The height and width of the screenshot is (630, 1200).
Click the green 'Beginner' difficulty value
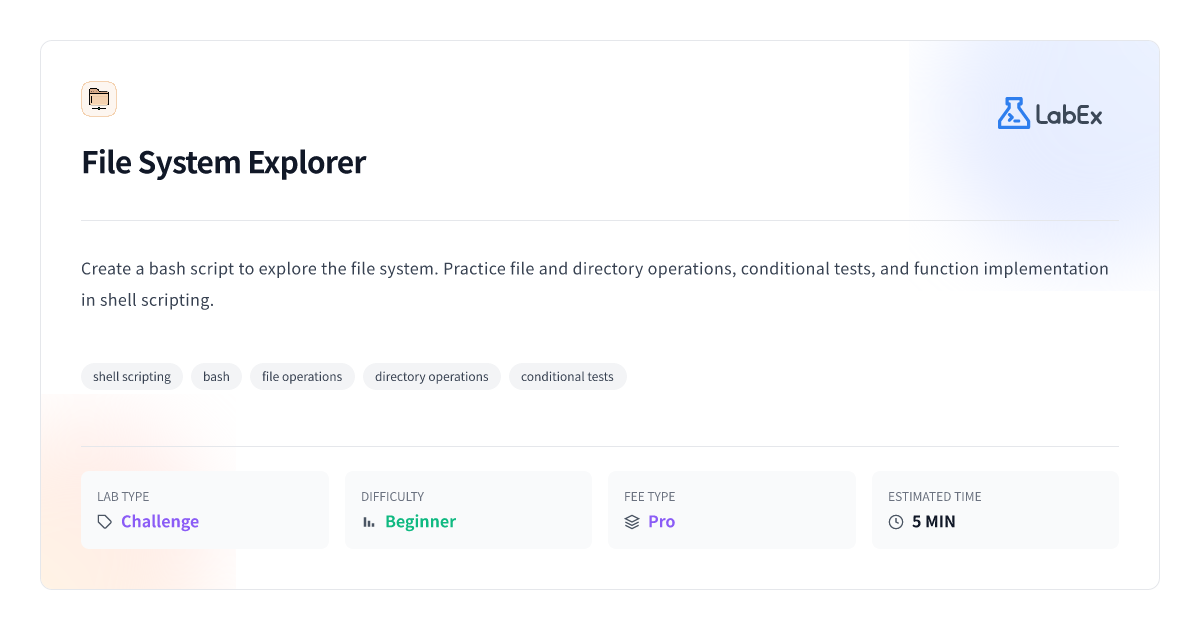pyautogui.click(x=420, y=522)
